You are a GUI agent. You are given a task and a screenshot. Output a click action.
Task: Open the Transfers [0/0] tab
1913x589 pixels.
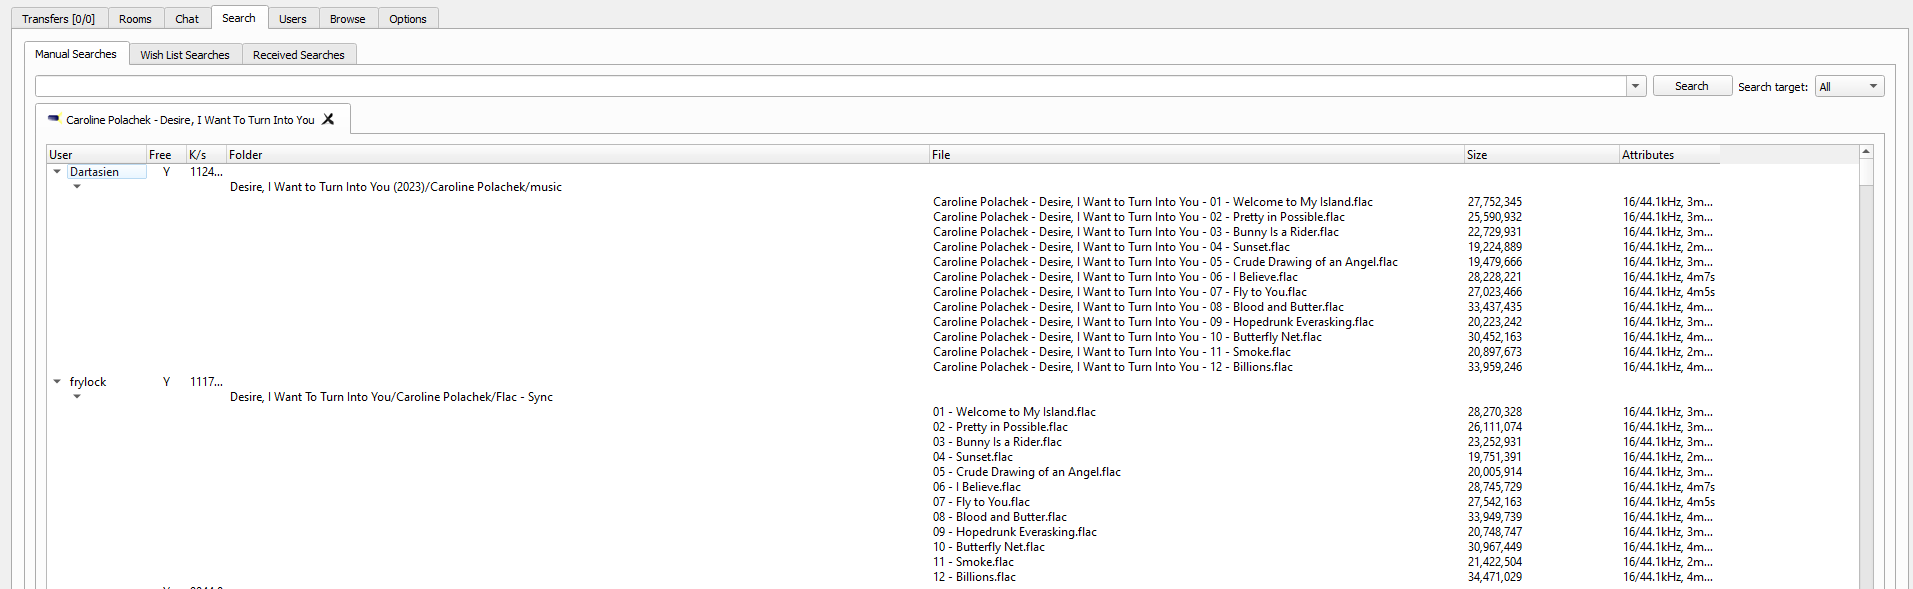[x=59, y=18]
